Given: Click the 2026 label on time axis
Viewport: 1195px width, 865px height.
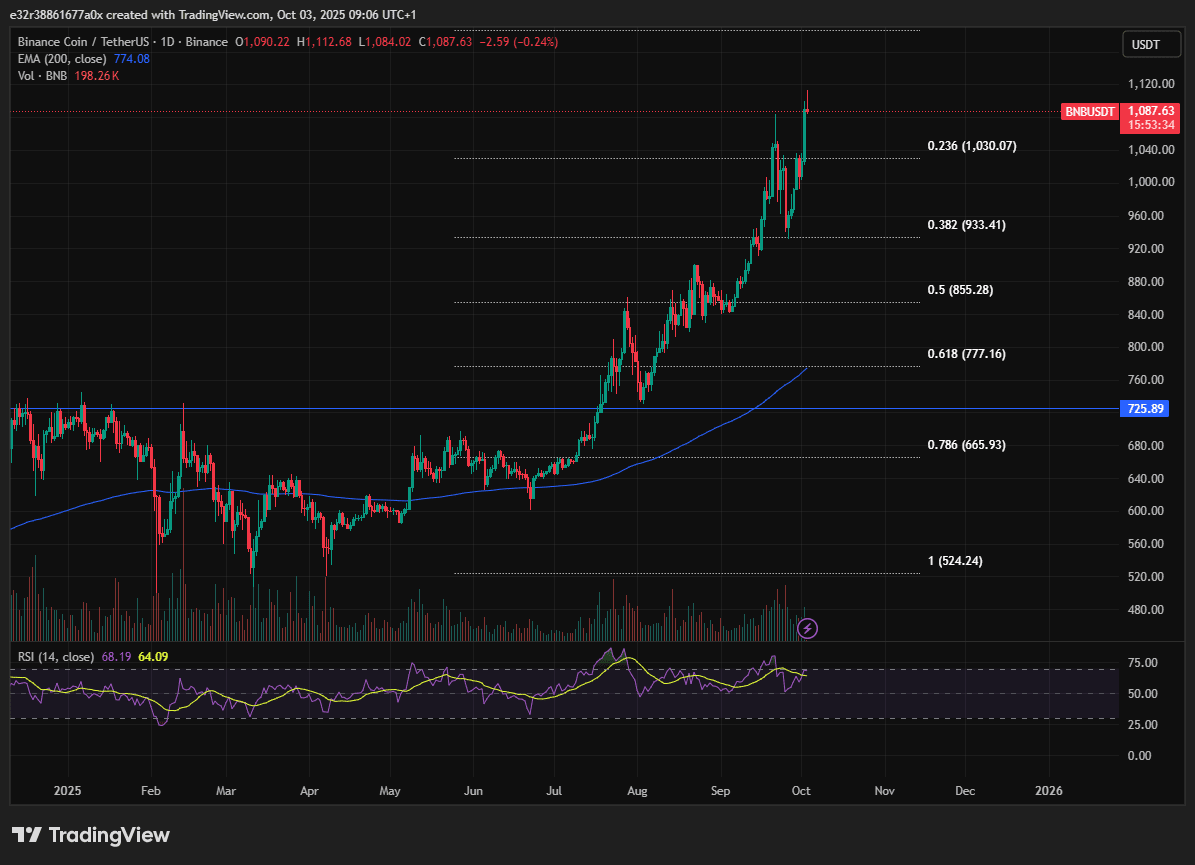Looking at the screenshot, I should [1049, 791].
